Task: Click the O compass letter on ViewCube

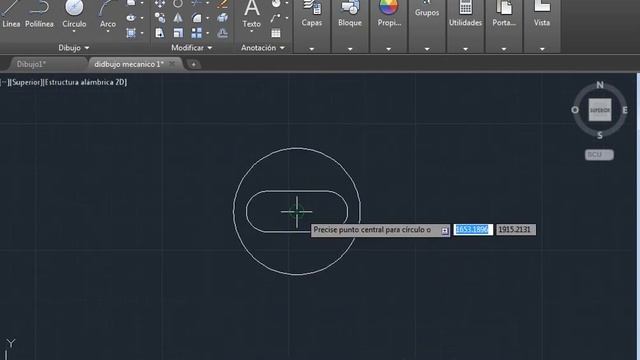Action: (x=575, y=110)
